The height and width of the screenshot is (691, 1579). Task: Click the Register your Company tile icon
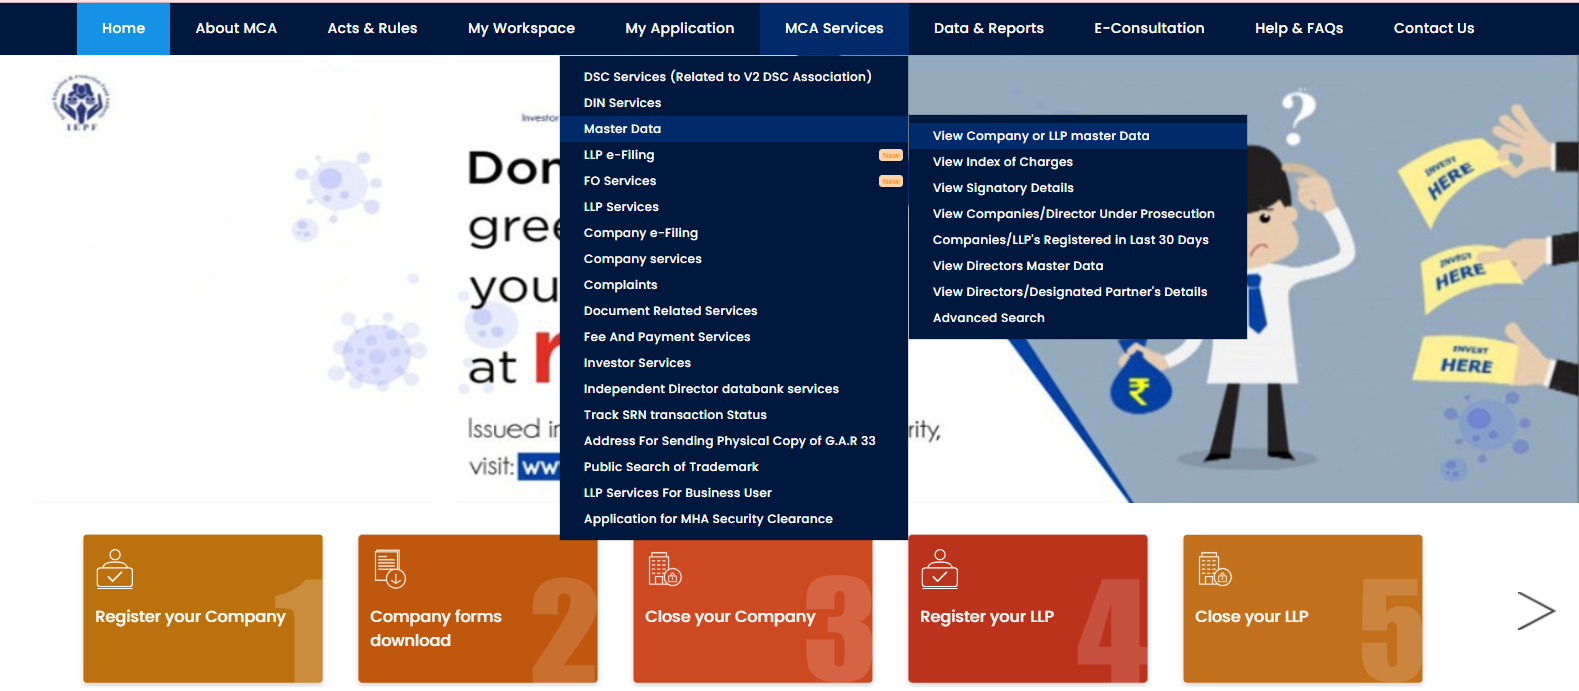tap(115, 569)
